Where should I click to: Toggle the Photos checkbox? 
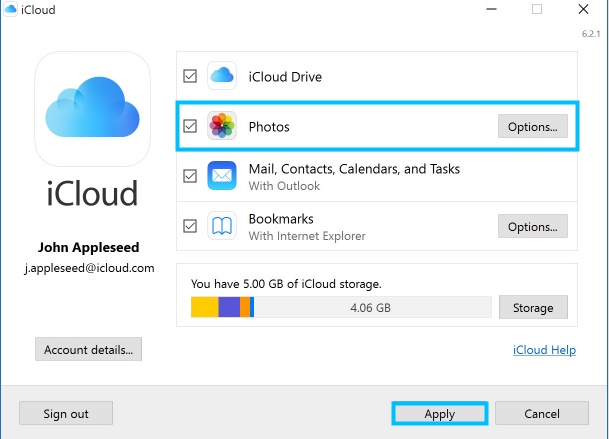[190, 127]
